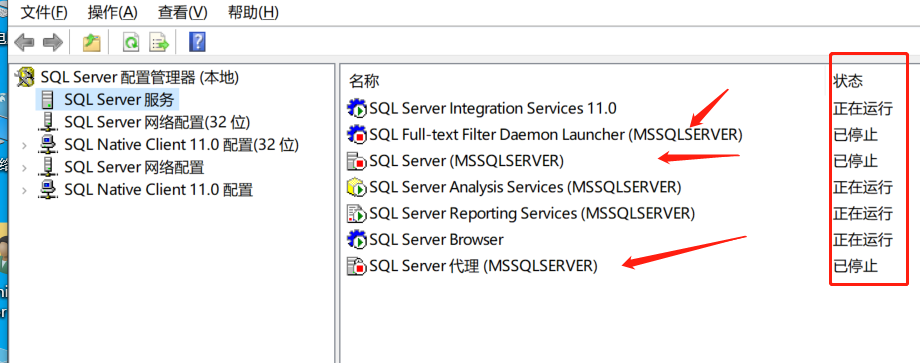This screenshot has width=920, height=363.
Task: Select SQL Server 配置管理器 (本地) root node
Action: tap(140, 77)
